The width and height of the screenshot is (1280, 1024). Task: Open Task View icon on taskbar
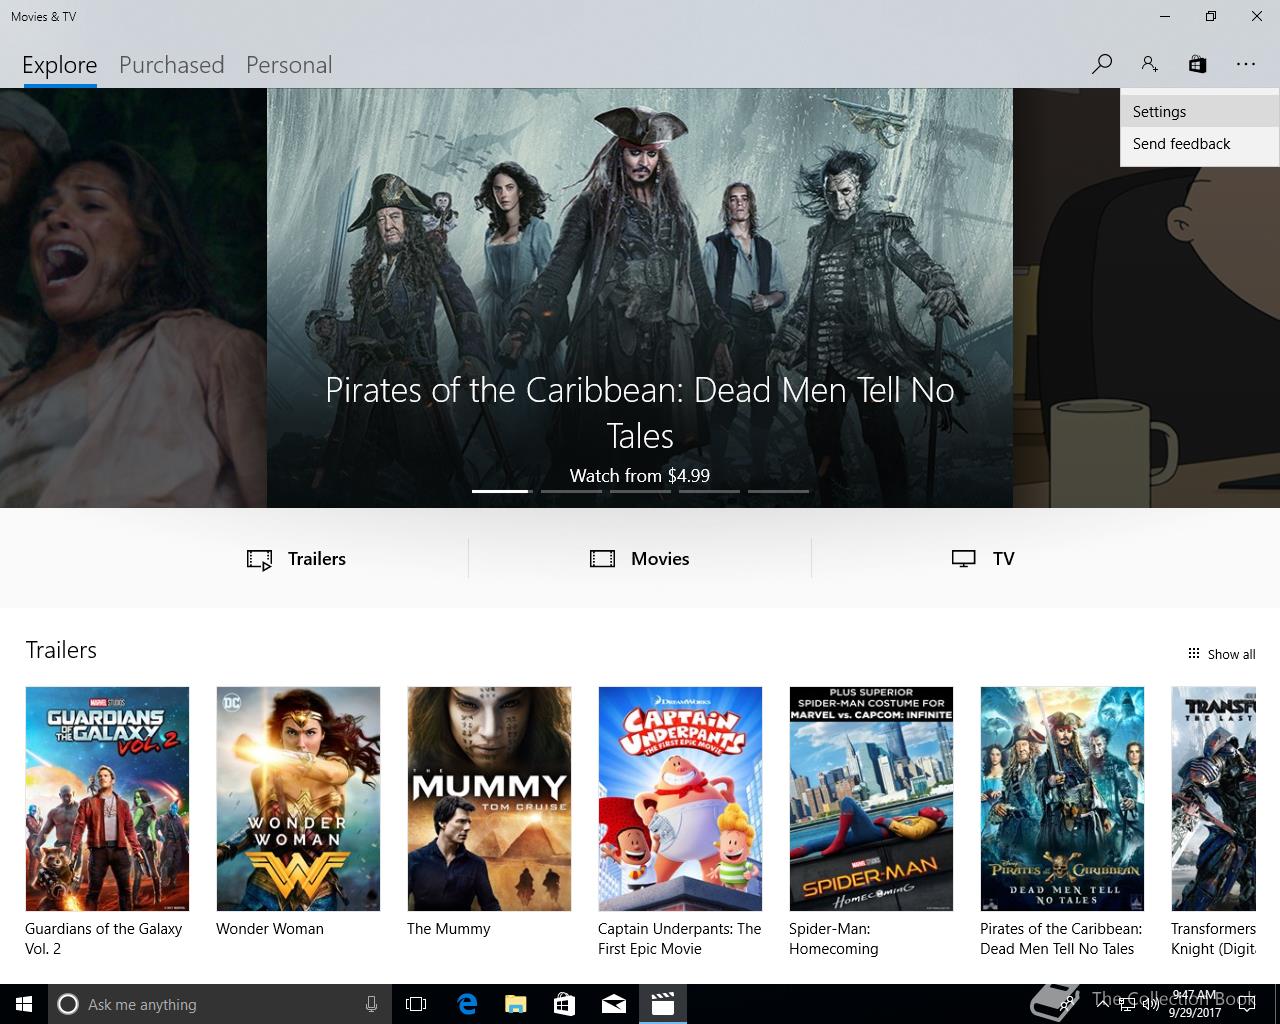416,1004
